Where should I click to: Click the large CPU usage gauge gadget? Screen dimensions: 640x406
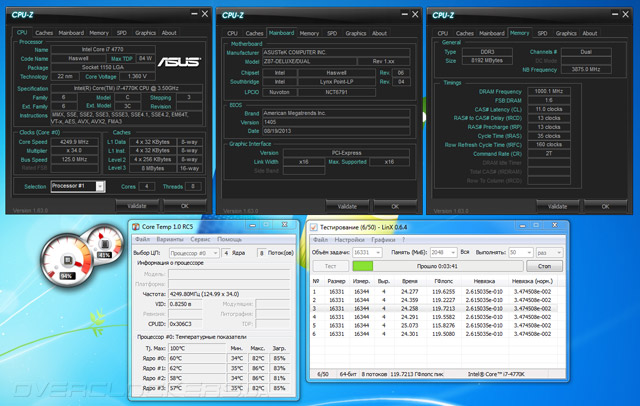point(67,260)
